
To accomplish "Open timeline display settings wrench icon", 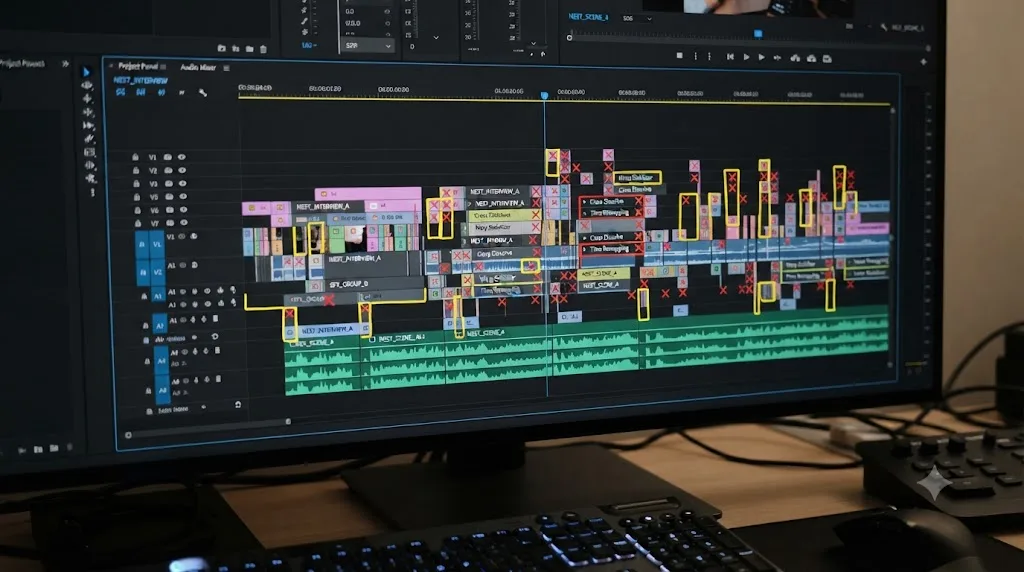I will click(x=203, y=93).
